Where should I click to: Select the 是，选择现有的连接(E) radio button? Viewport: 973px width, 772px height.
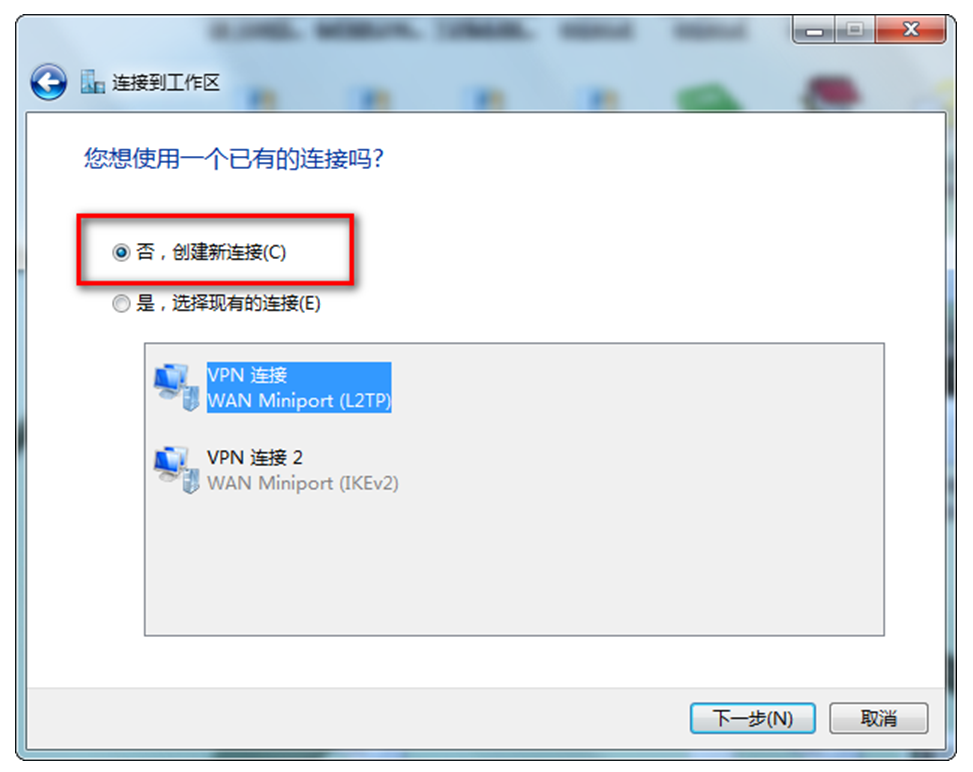tap(121, 303)
